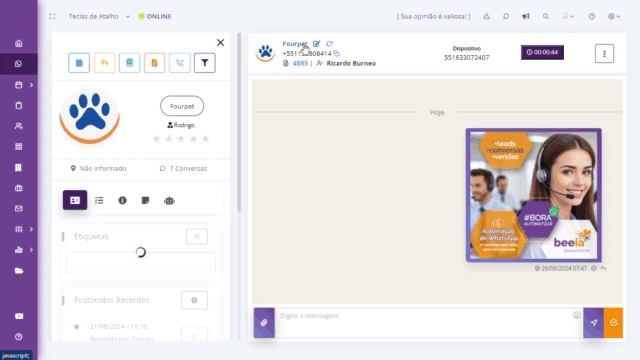Open the briefcase icon in sidebar
640x360 pixels.
click(x=19, y=188)
